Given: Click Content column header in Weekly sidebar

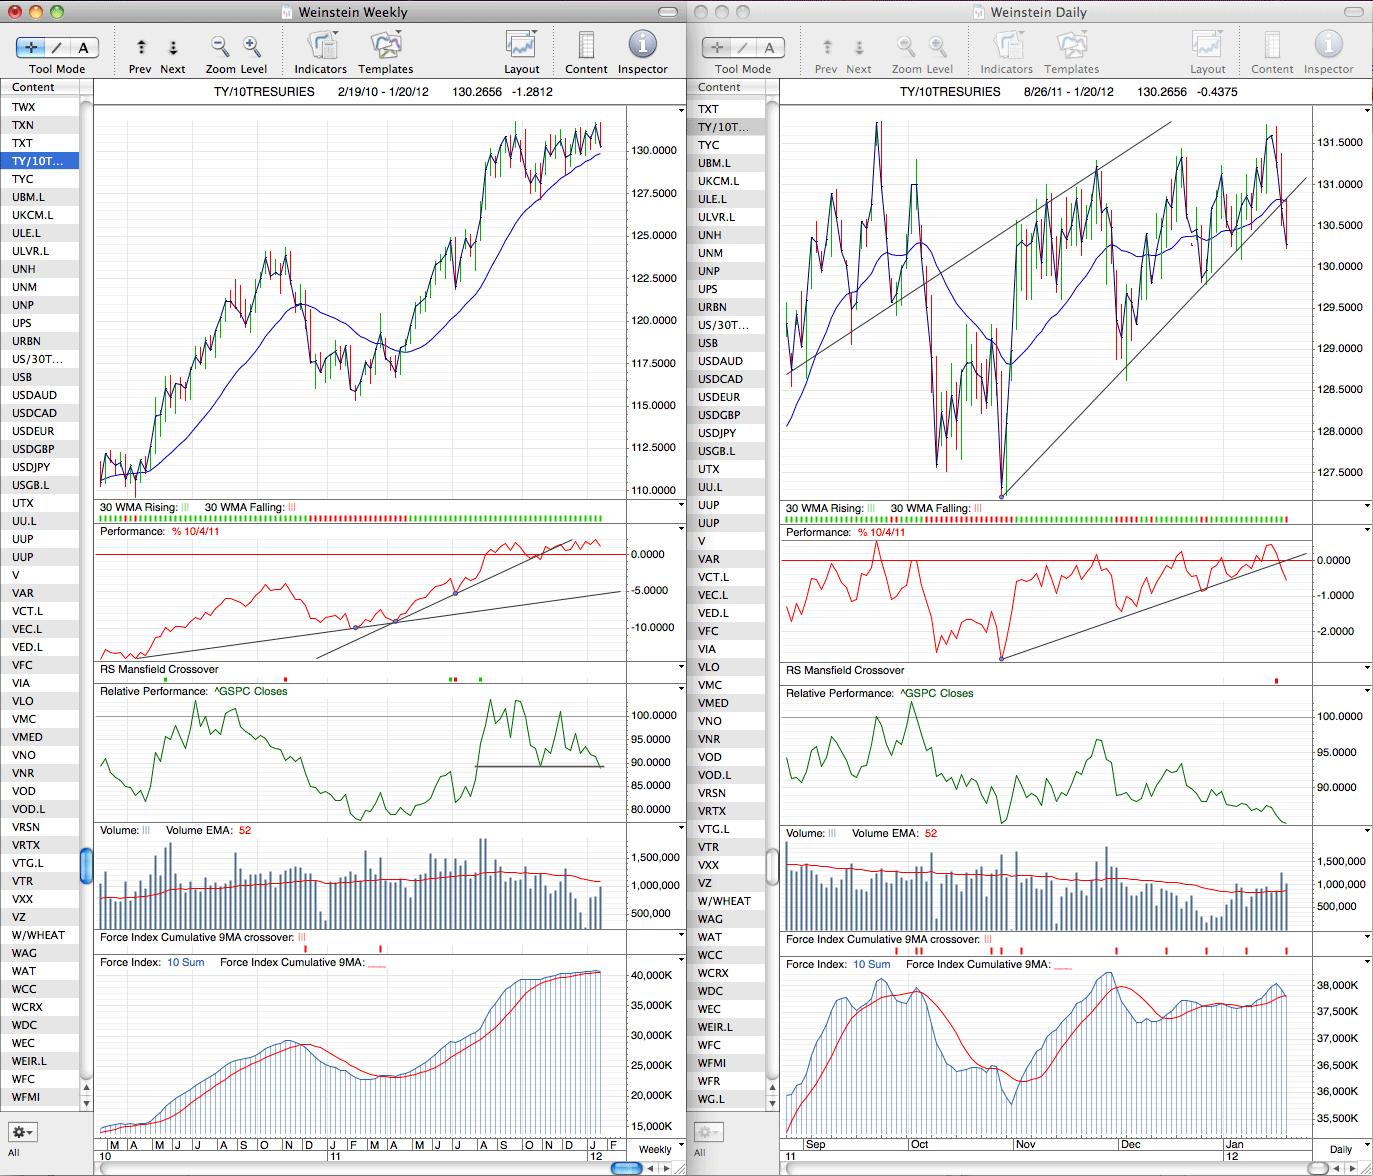Looking at the screenshot, I should (40, 87).
